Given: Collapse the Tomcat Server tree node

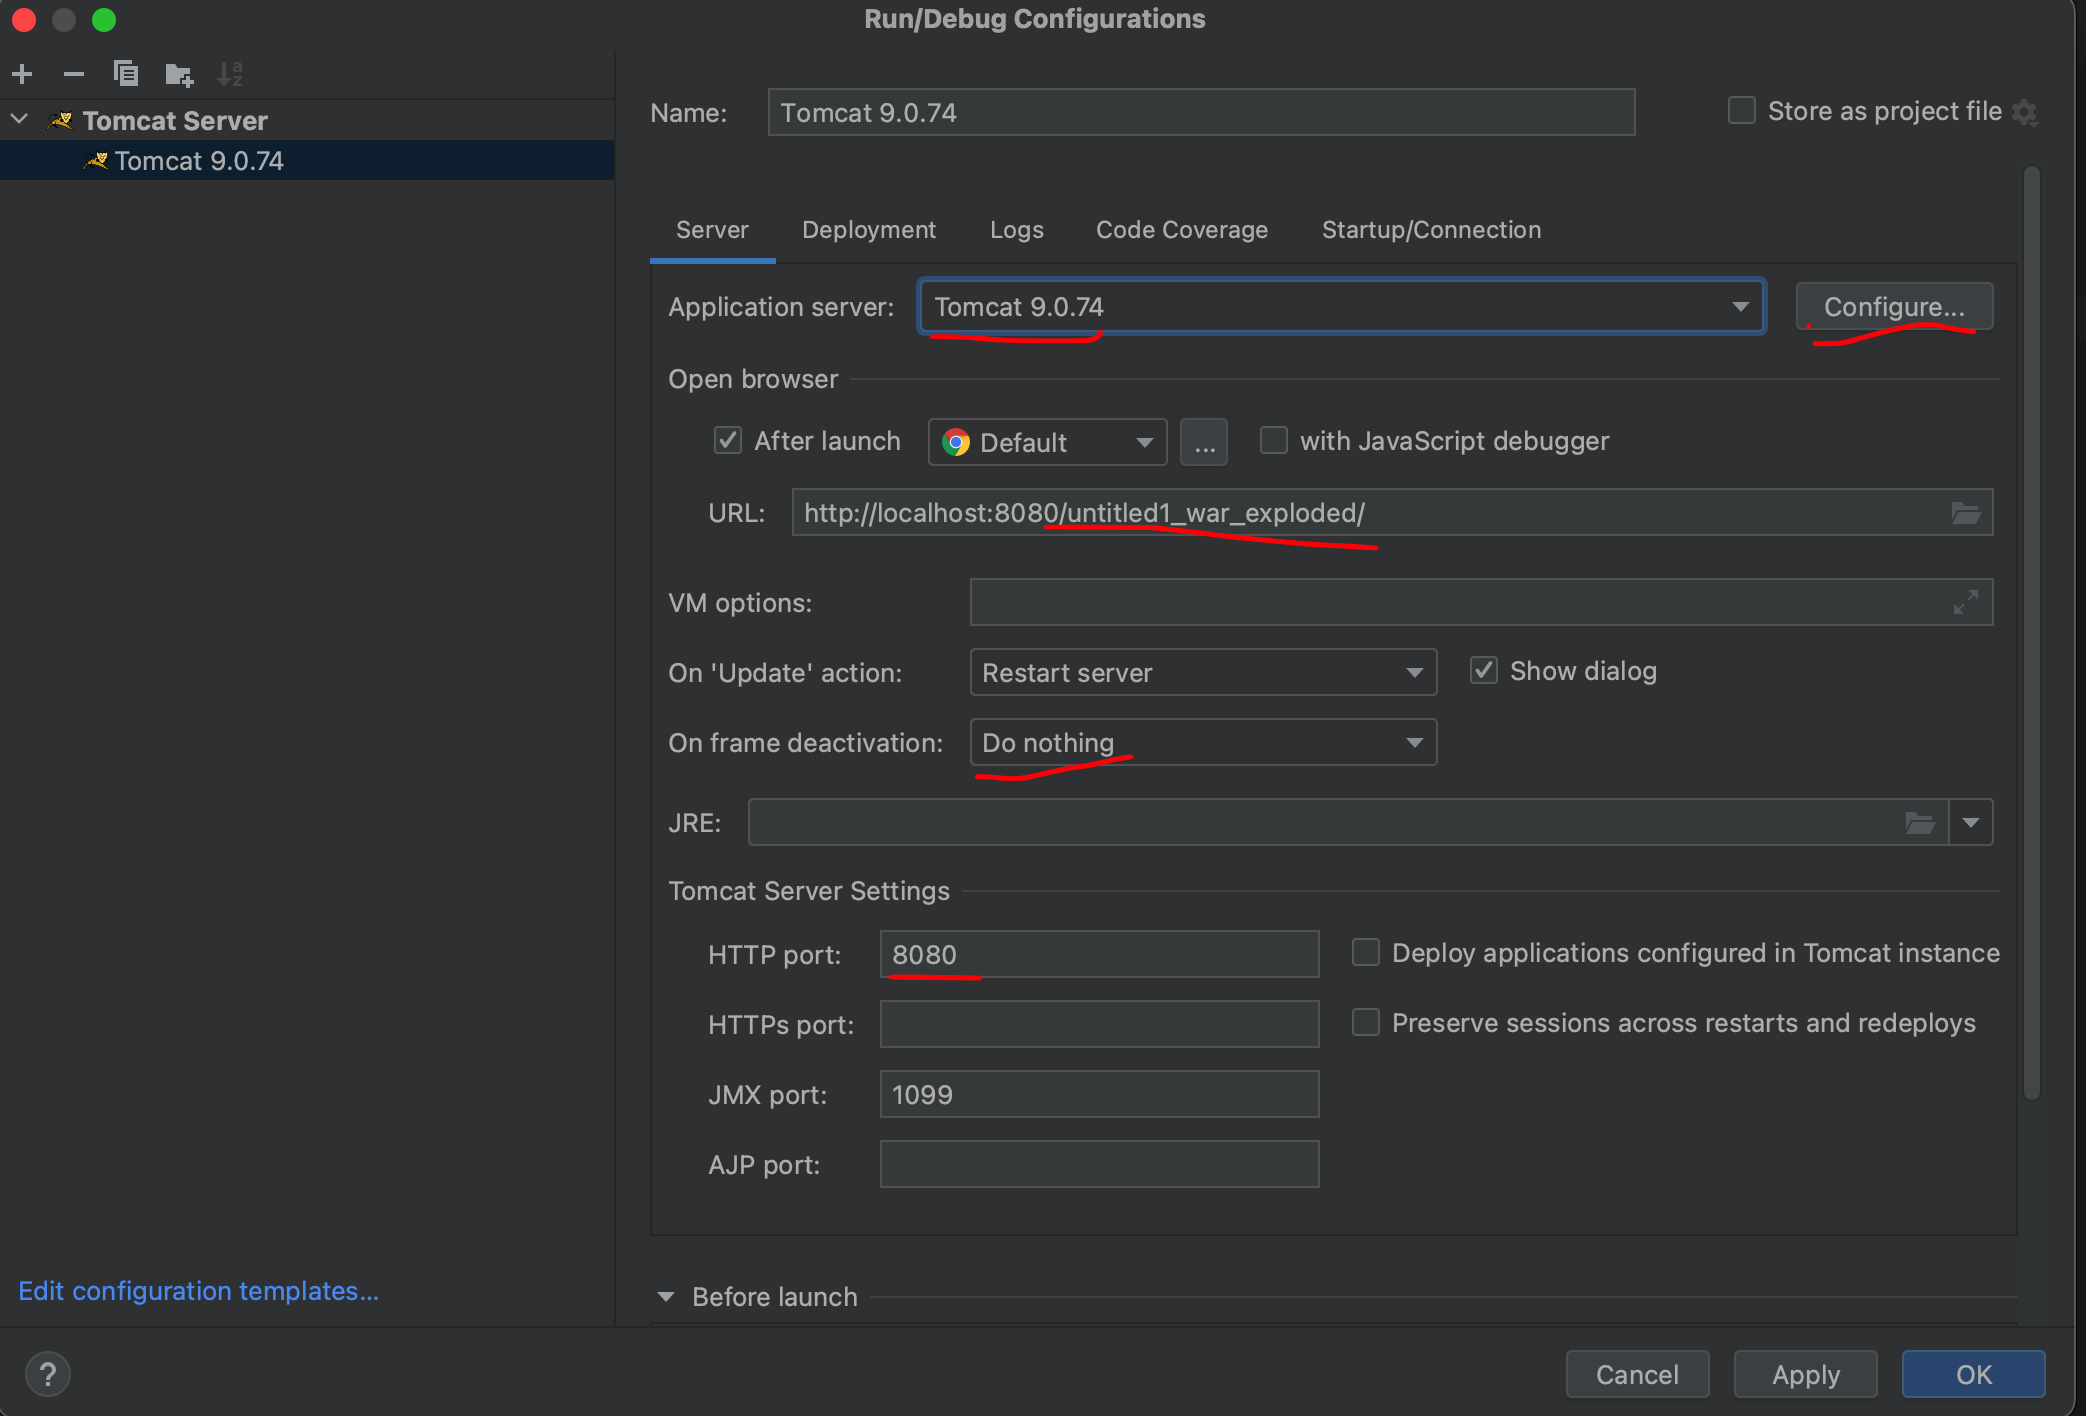Looking at the screenshot, I should coord(19,120).
